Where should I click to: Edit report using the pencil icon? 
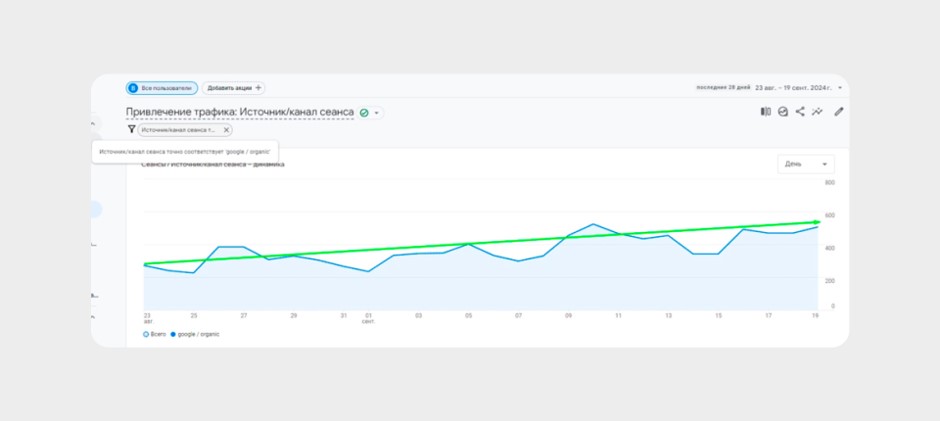tap(839, 112)
